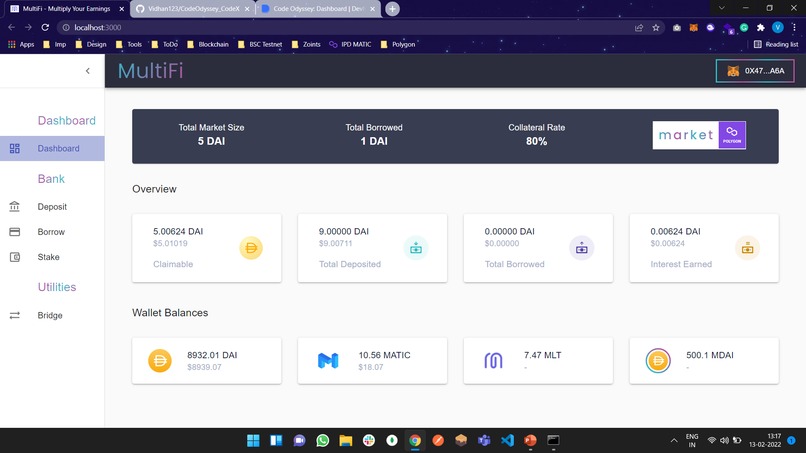Image resolution: width=806 pixels, height=453 pixels.
Task: Open the Deposit page from sidebar
Action: pyautogui.click(x=52, y=207)
